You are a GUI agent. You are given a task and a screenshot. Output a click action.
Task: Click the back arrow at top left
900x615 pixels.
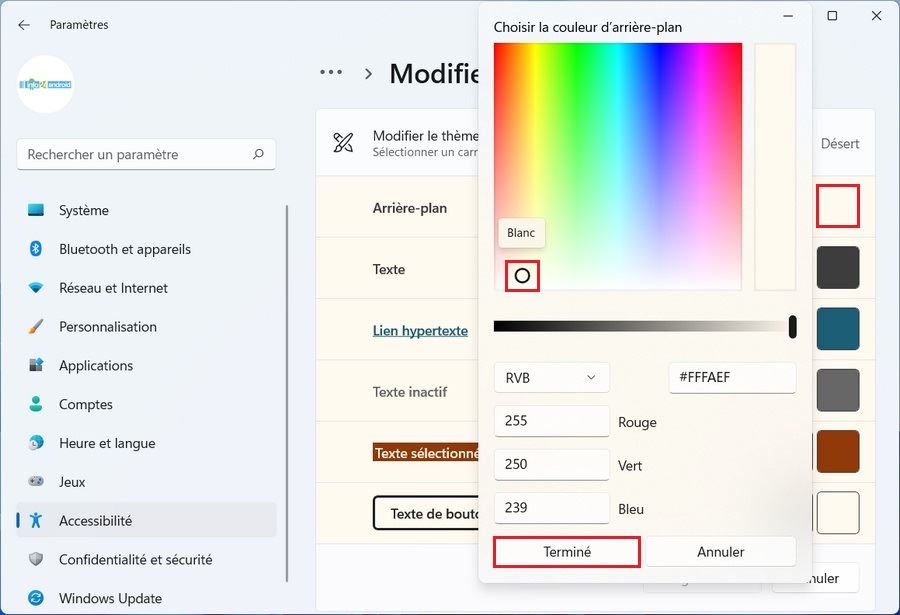point(22,24)
